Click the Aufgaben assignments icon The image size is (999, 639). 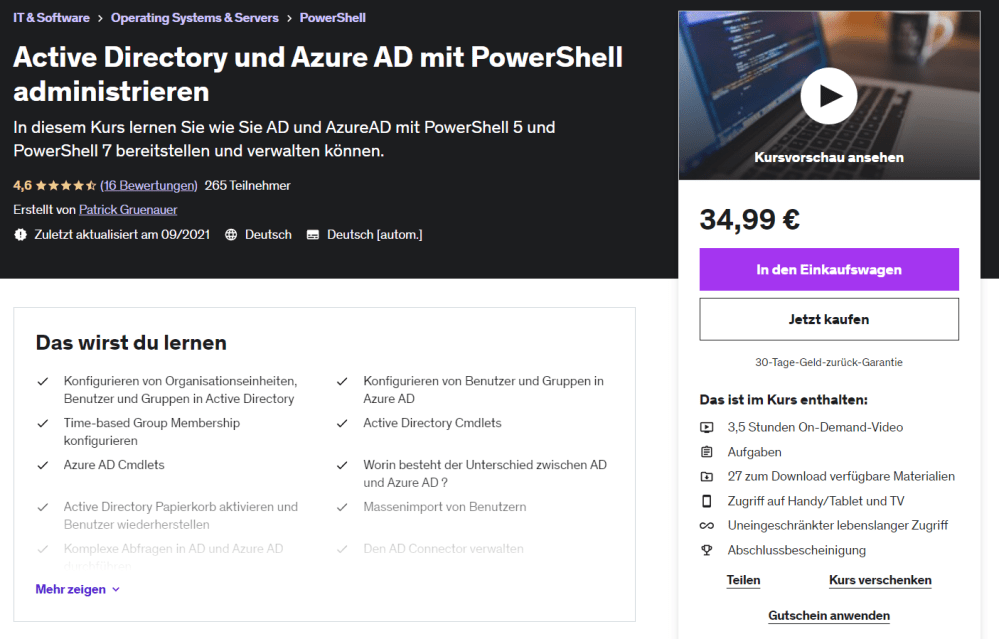coord(707,452)
